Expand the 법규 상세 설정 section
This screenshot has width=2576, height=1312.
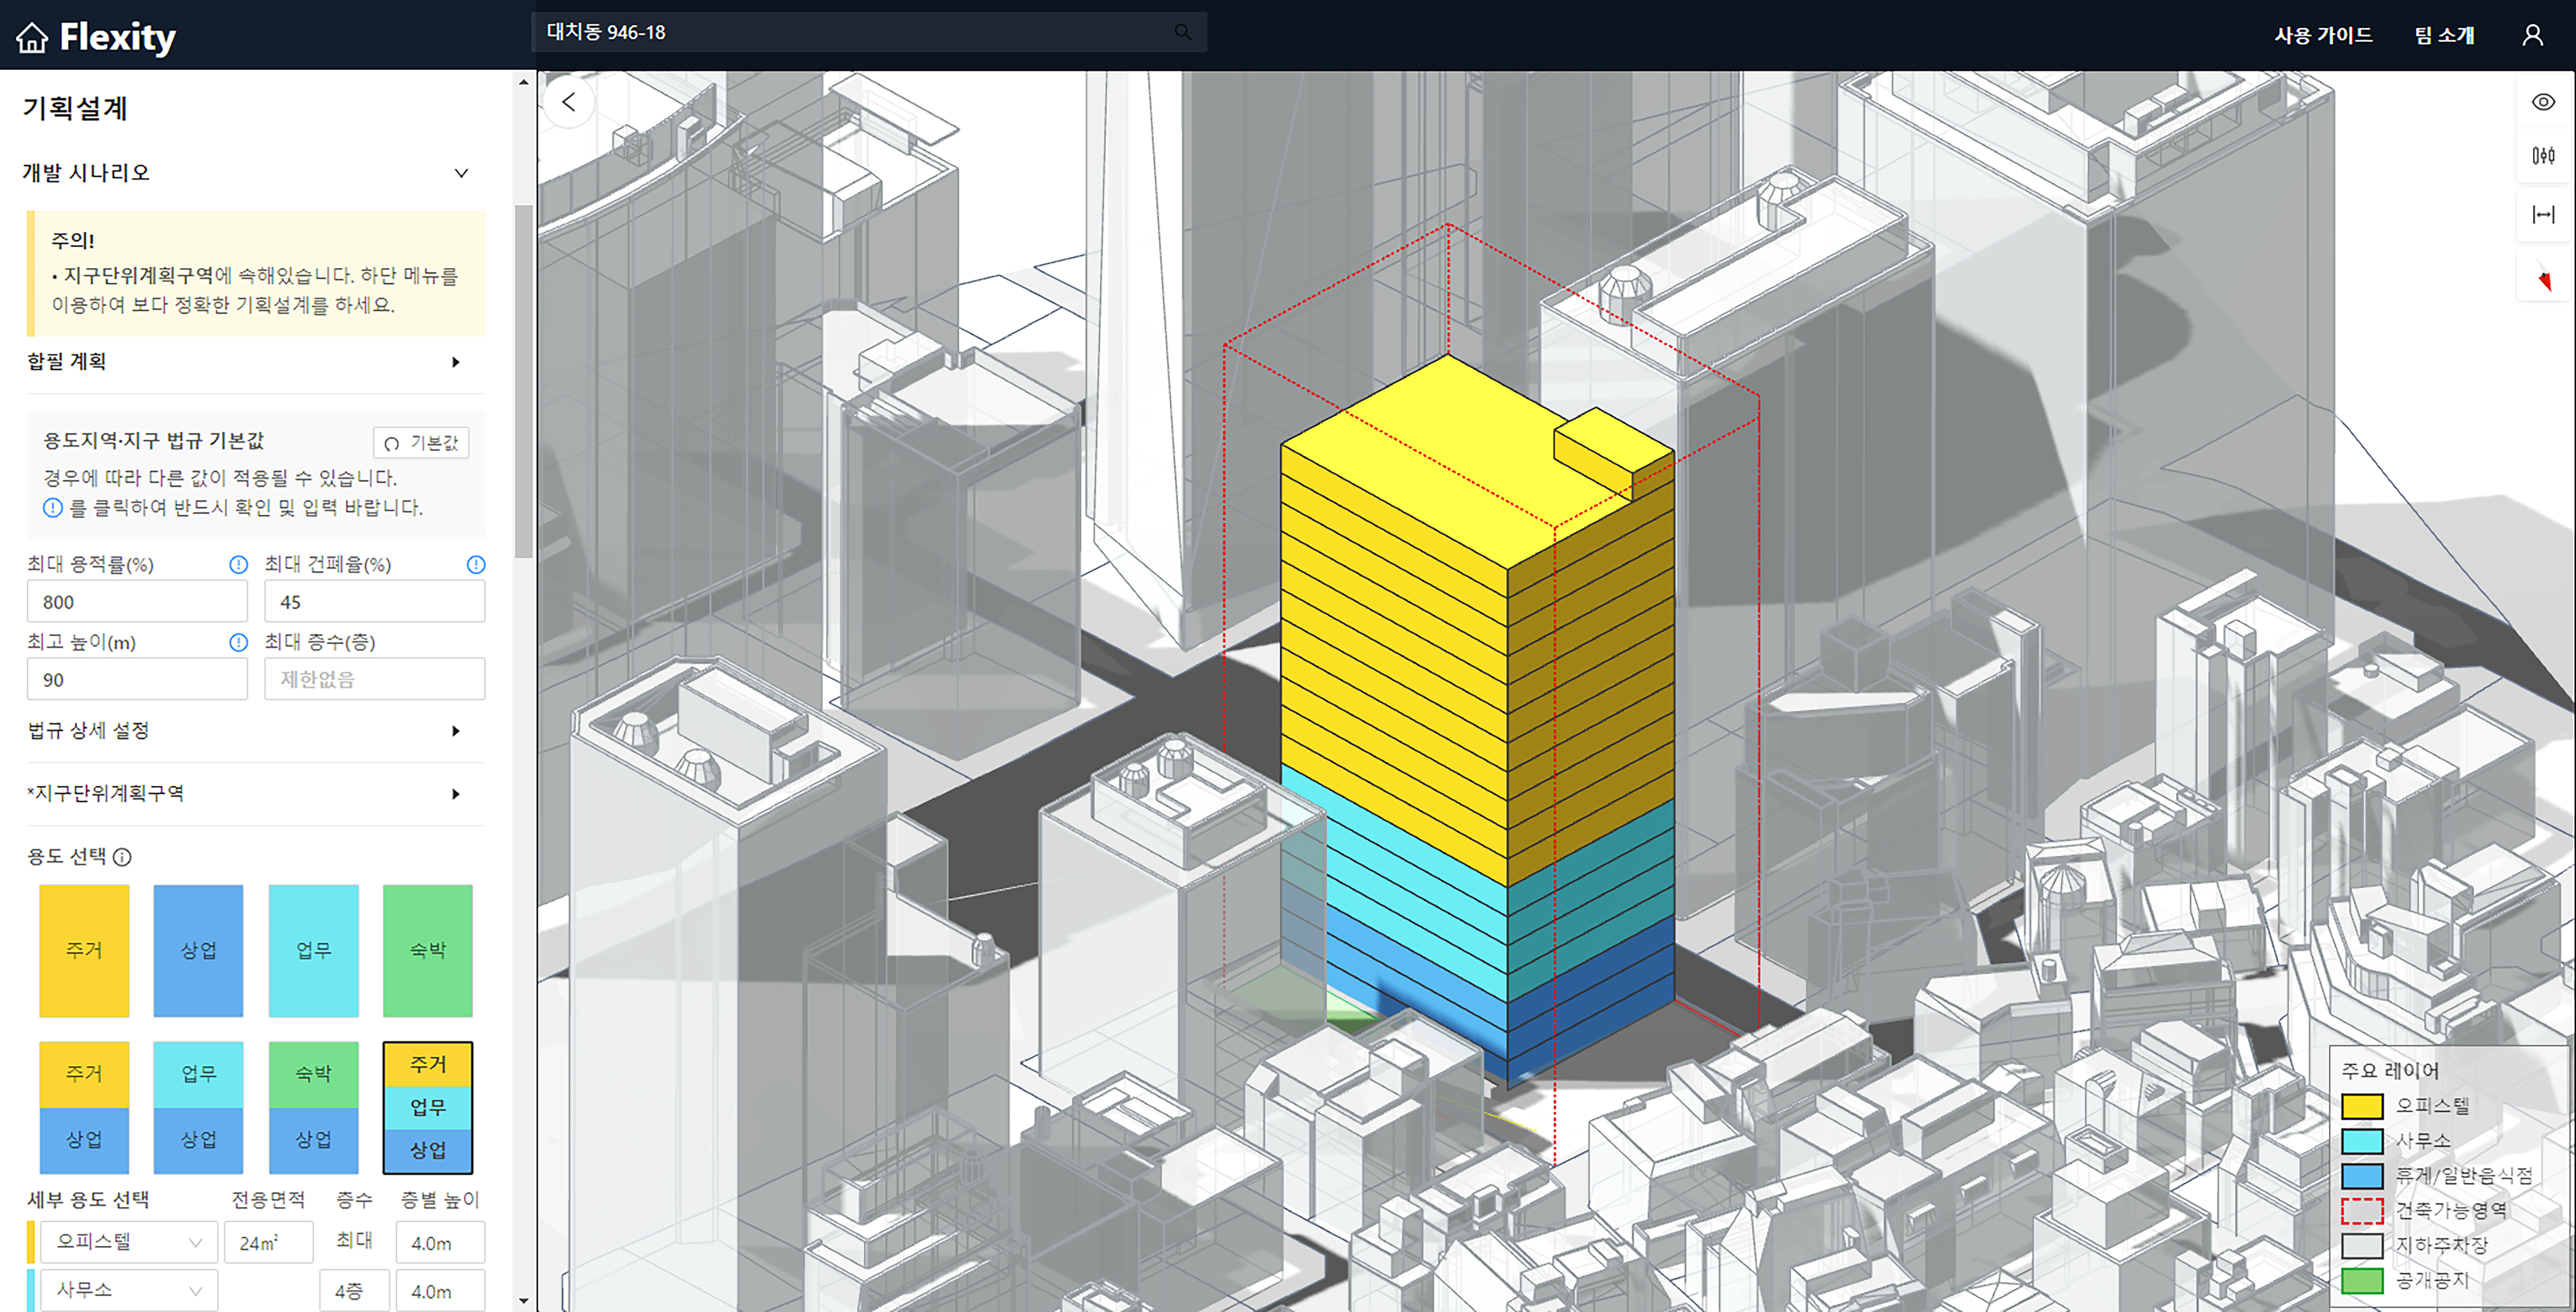point(455,731)
